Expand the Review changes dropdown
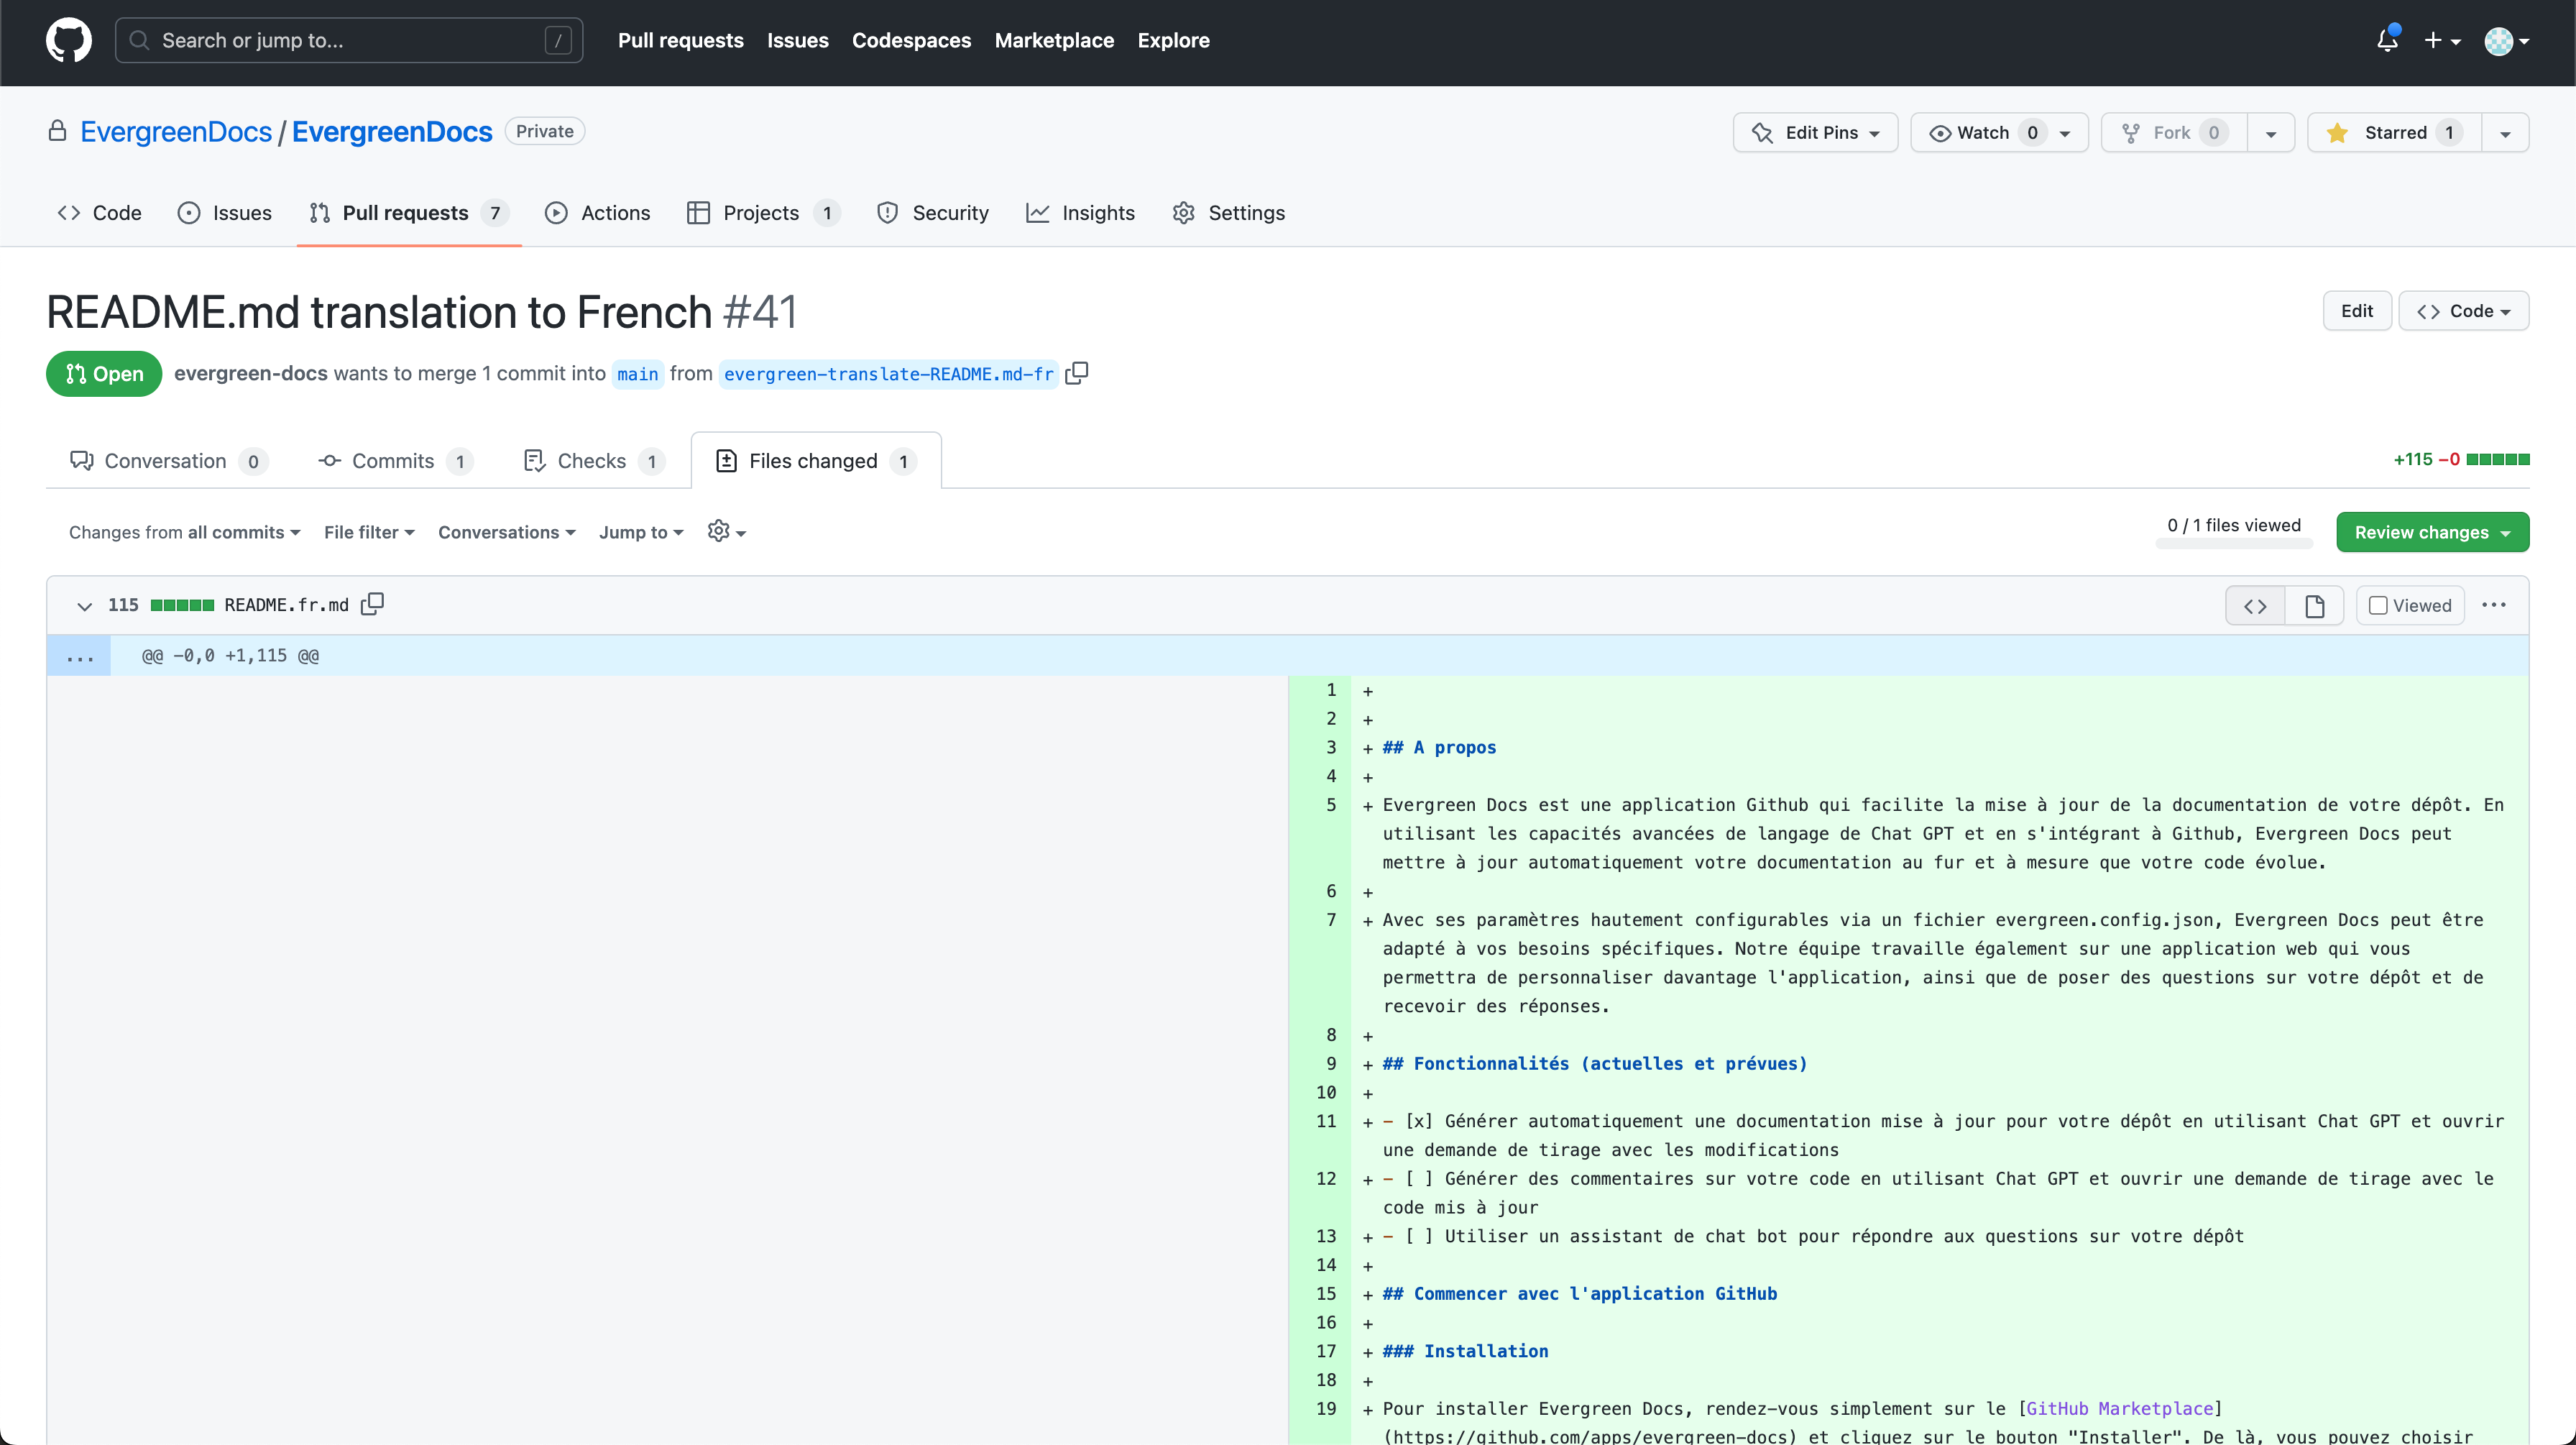 (x=2432, y=532)
